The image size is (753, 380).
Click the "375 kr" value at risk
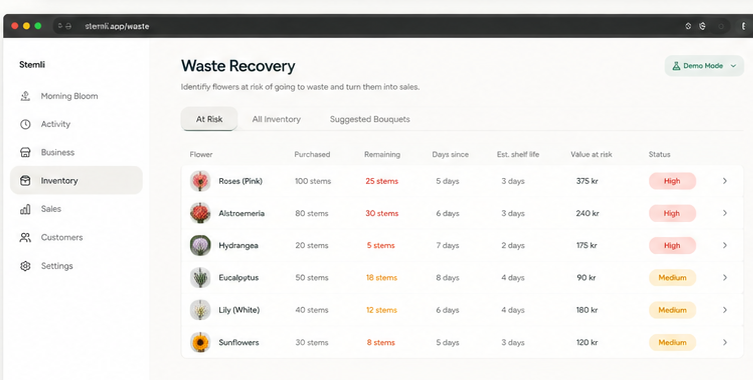pyautogui.click(x=587, y=181)
